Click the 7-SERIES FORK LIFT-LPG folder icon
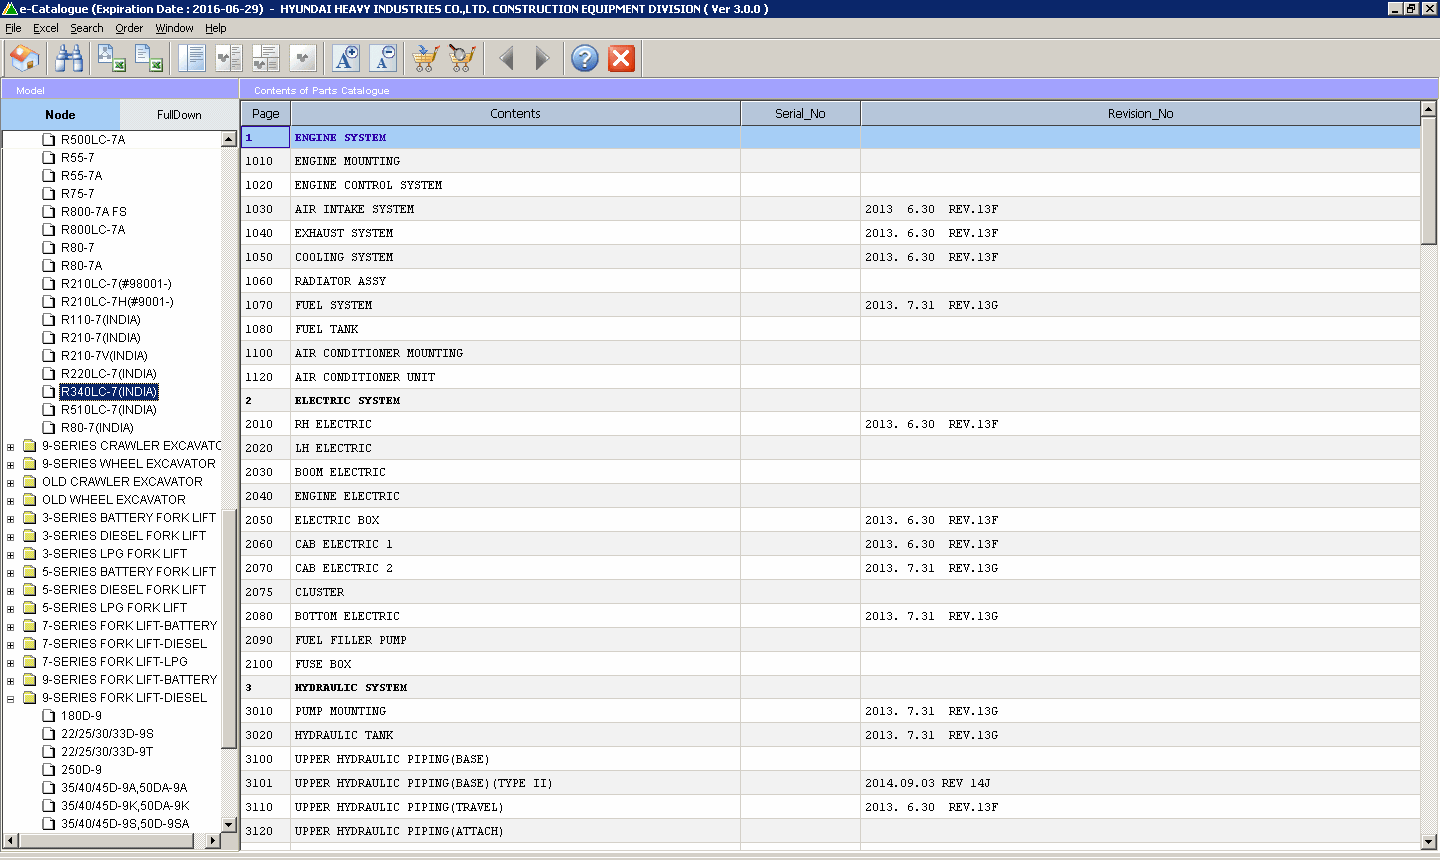Screen dimensions: 1440x860 (x=30, y=662)
